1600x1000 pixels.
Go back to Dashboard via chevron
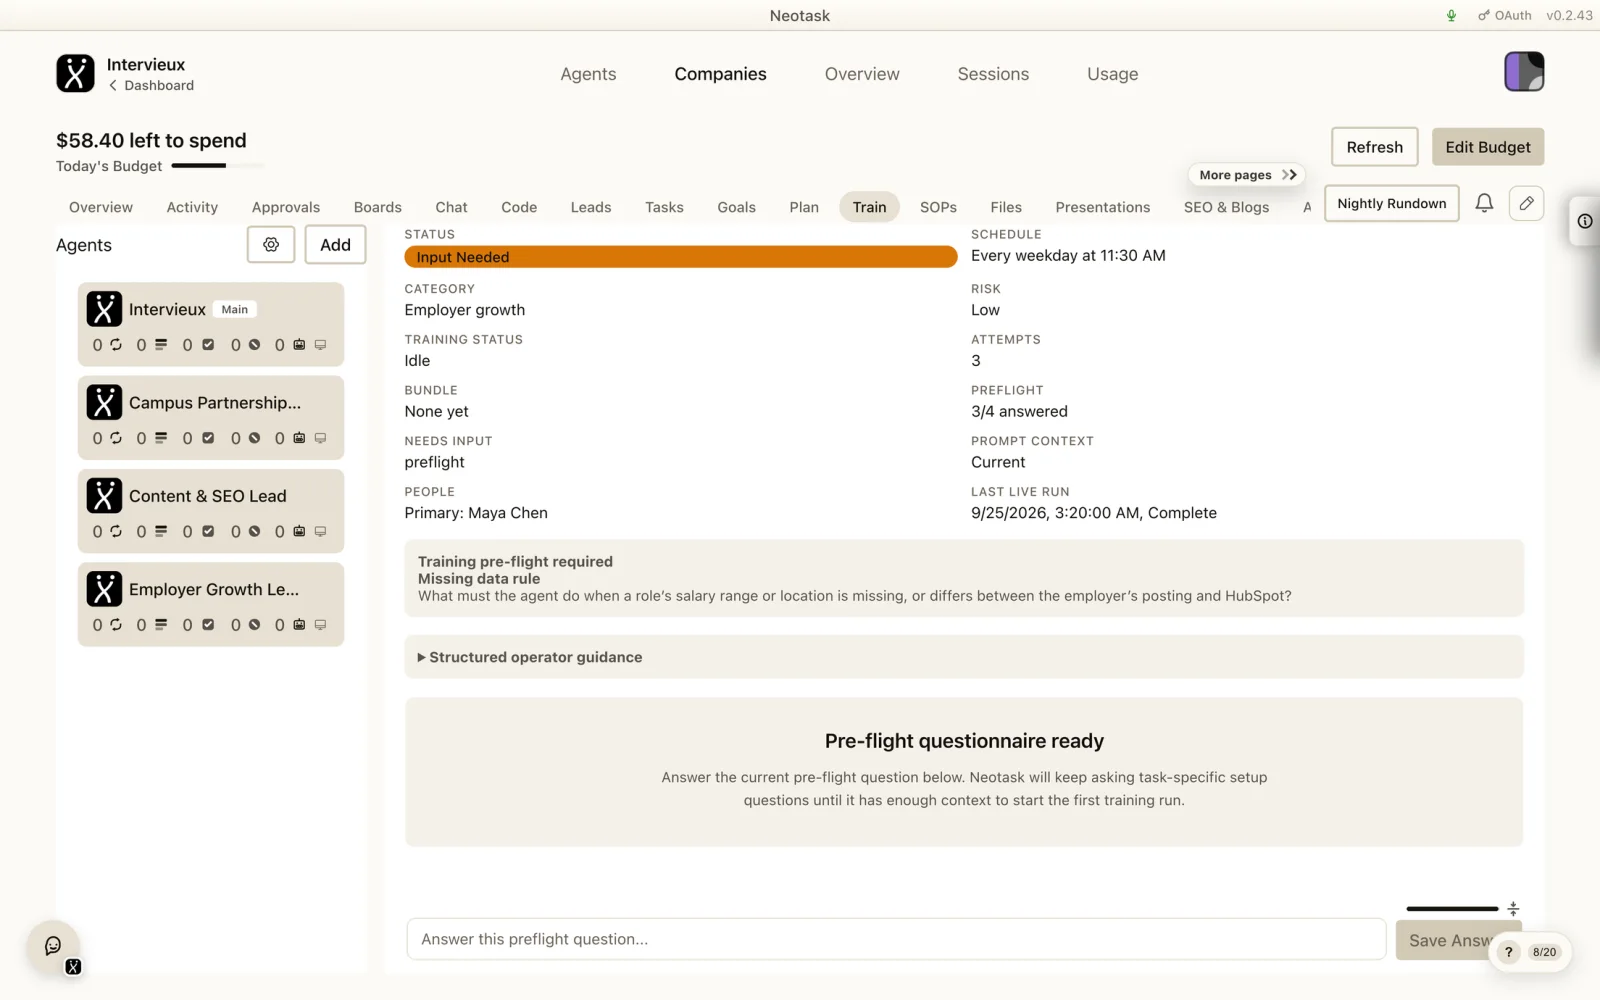click(113, 85)
